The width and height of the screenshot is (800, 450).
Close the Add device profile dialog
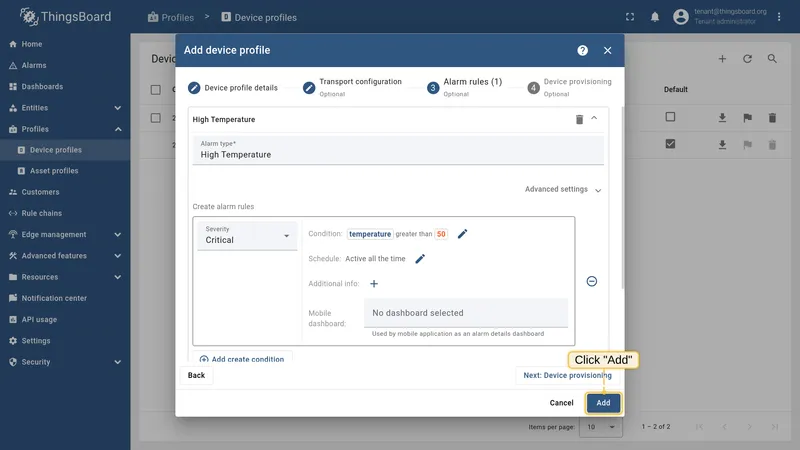pos(607,51)
